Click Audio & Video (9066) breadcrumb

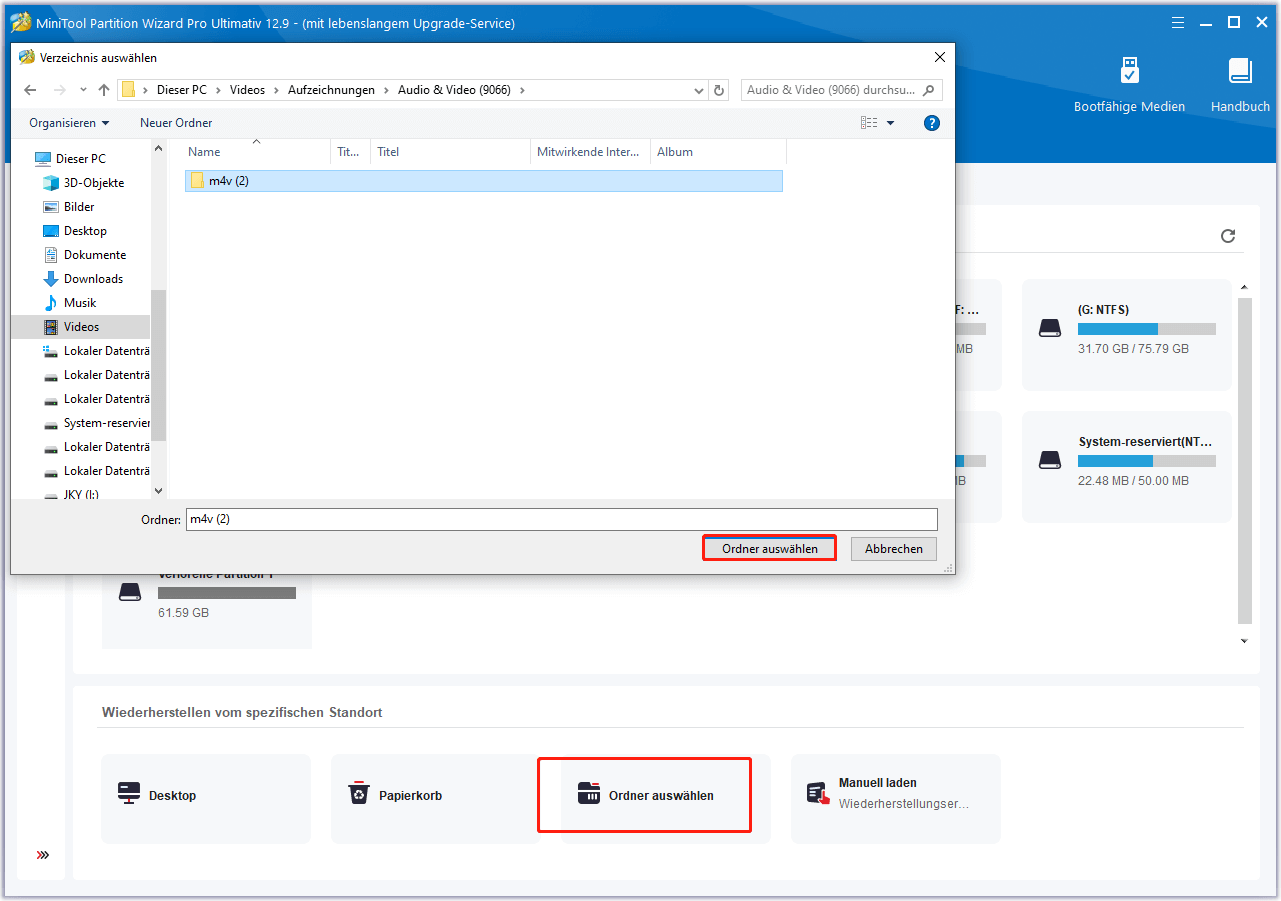pos(454,90)
